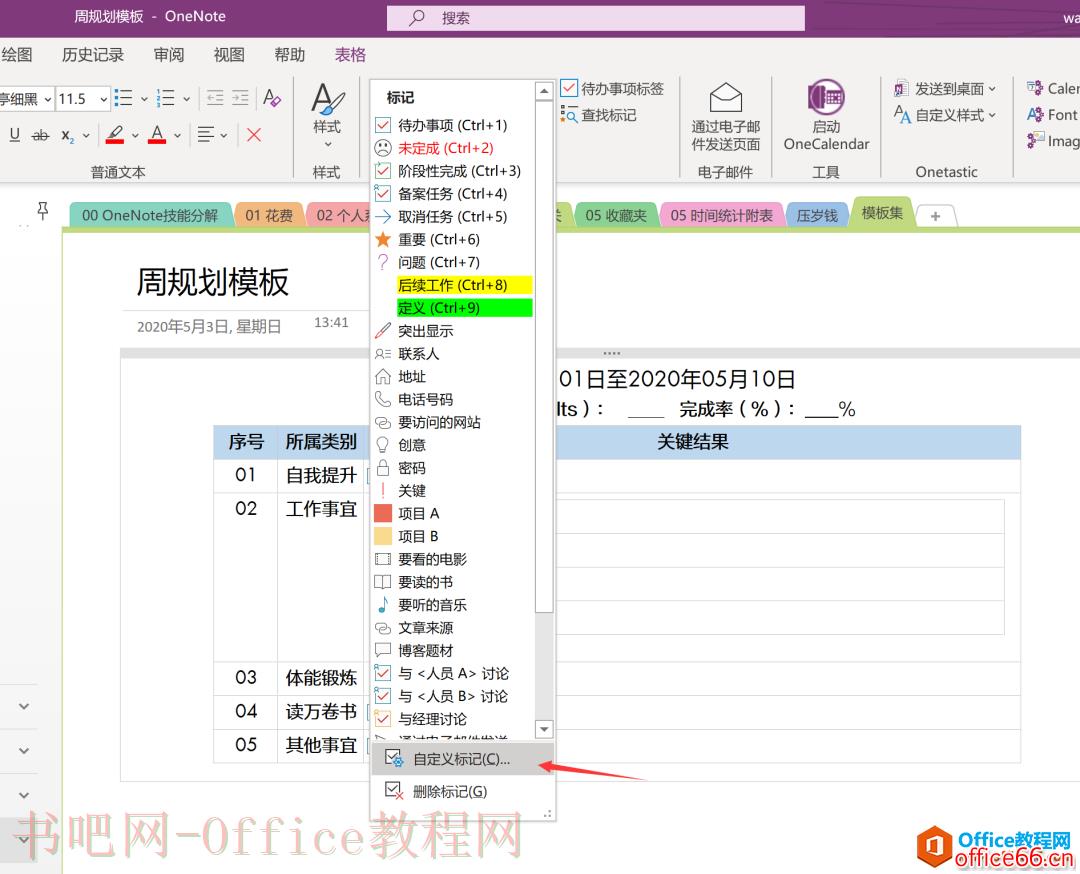Delete with the red X icon
Viewport: 1080px width, 874px height.
[253, 134]
